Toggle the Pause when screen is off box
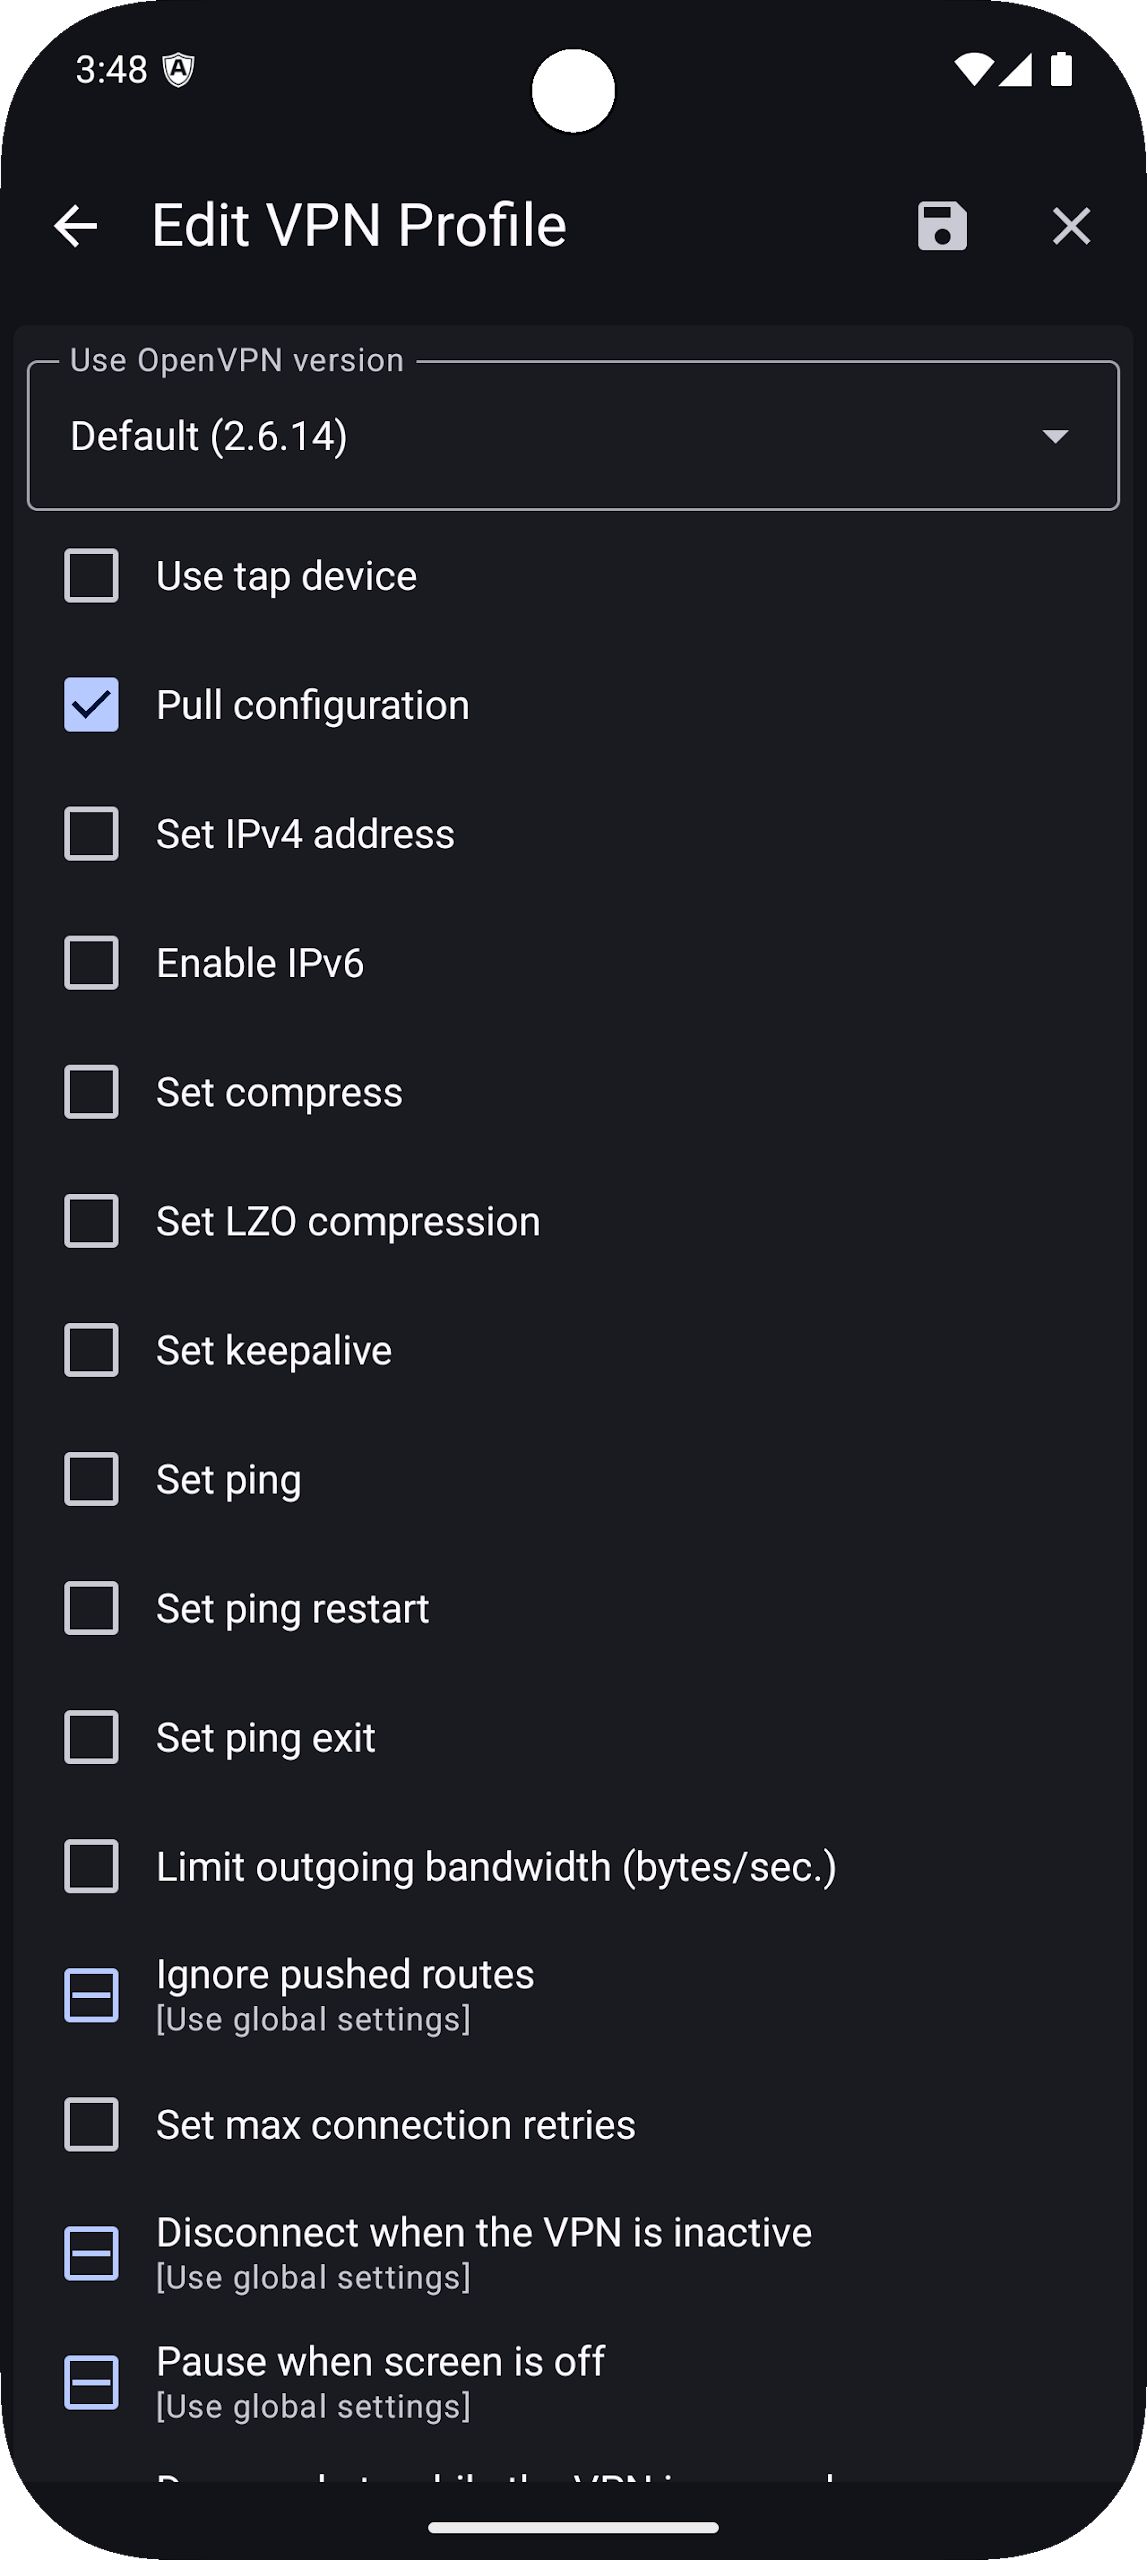Screen dimensions: 1147x2560 click(x=91, y=2382)
